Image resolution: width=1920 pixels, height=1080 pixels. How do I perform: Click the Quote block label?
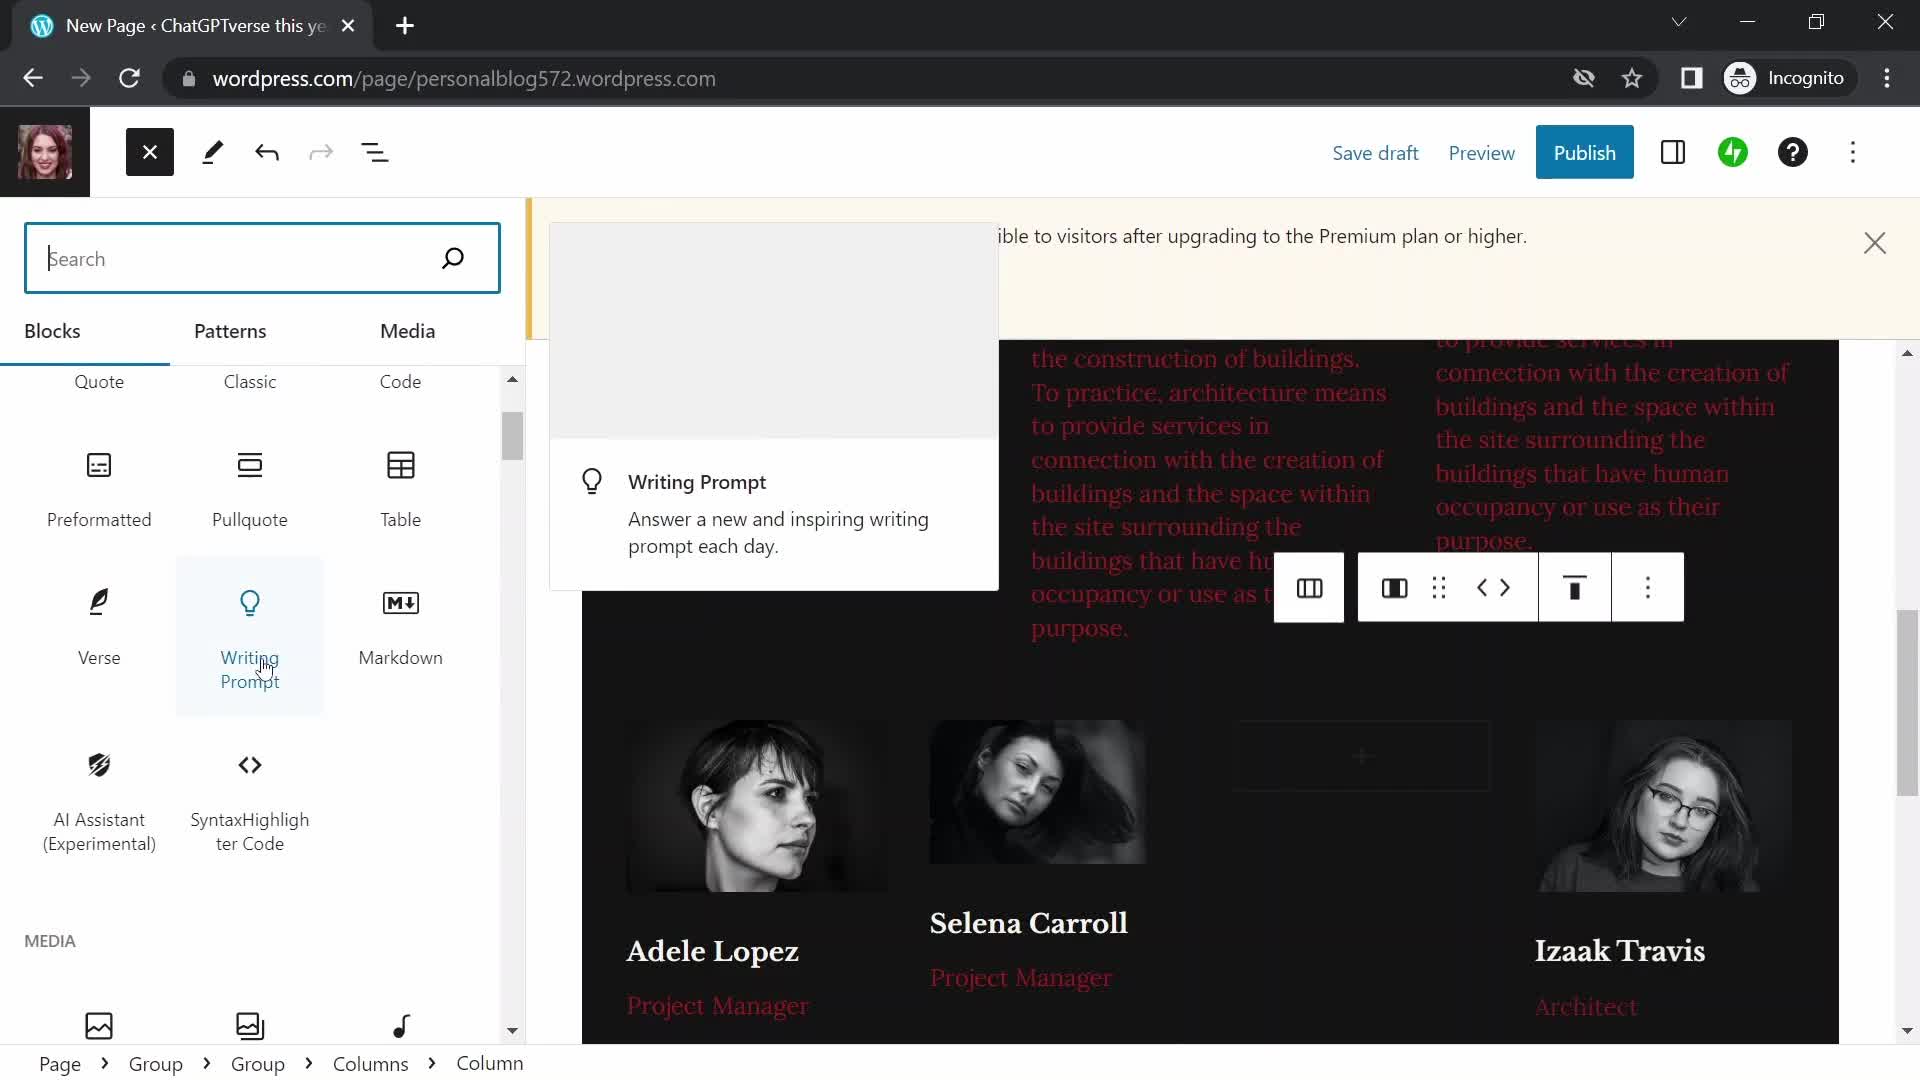click(x=99, y=382)
